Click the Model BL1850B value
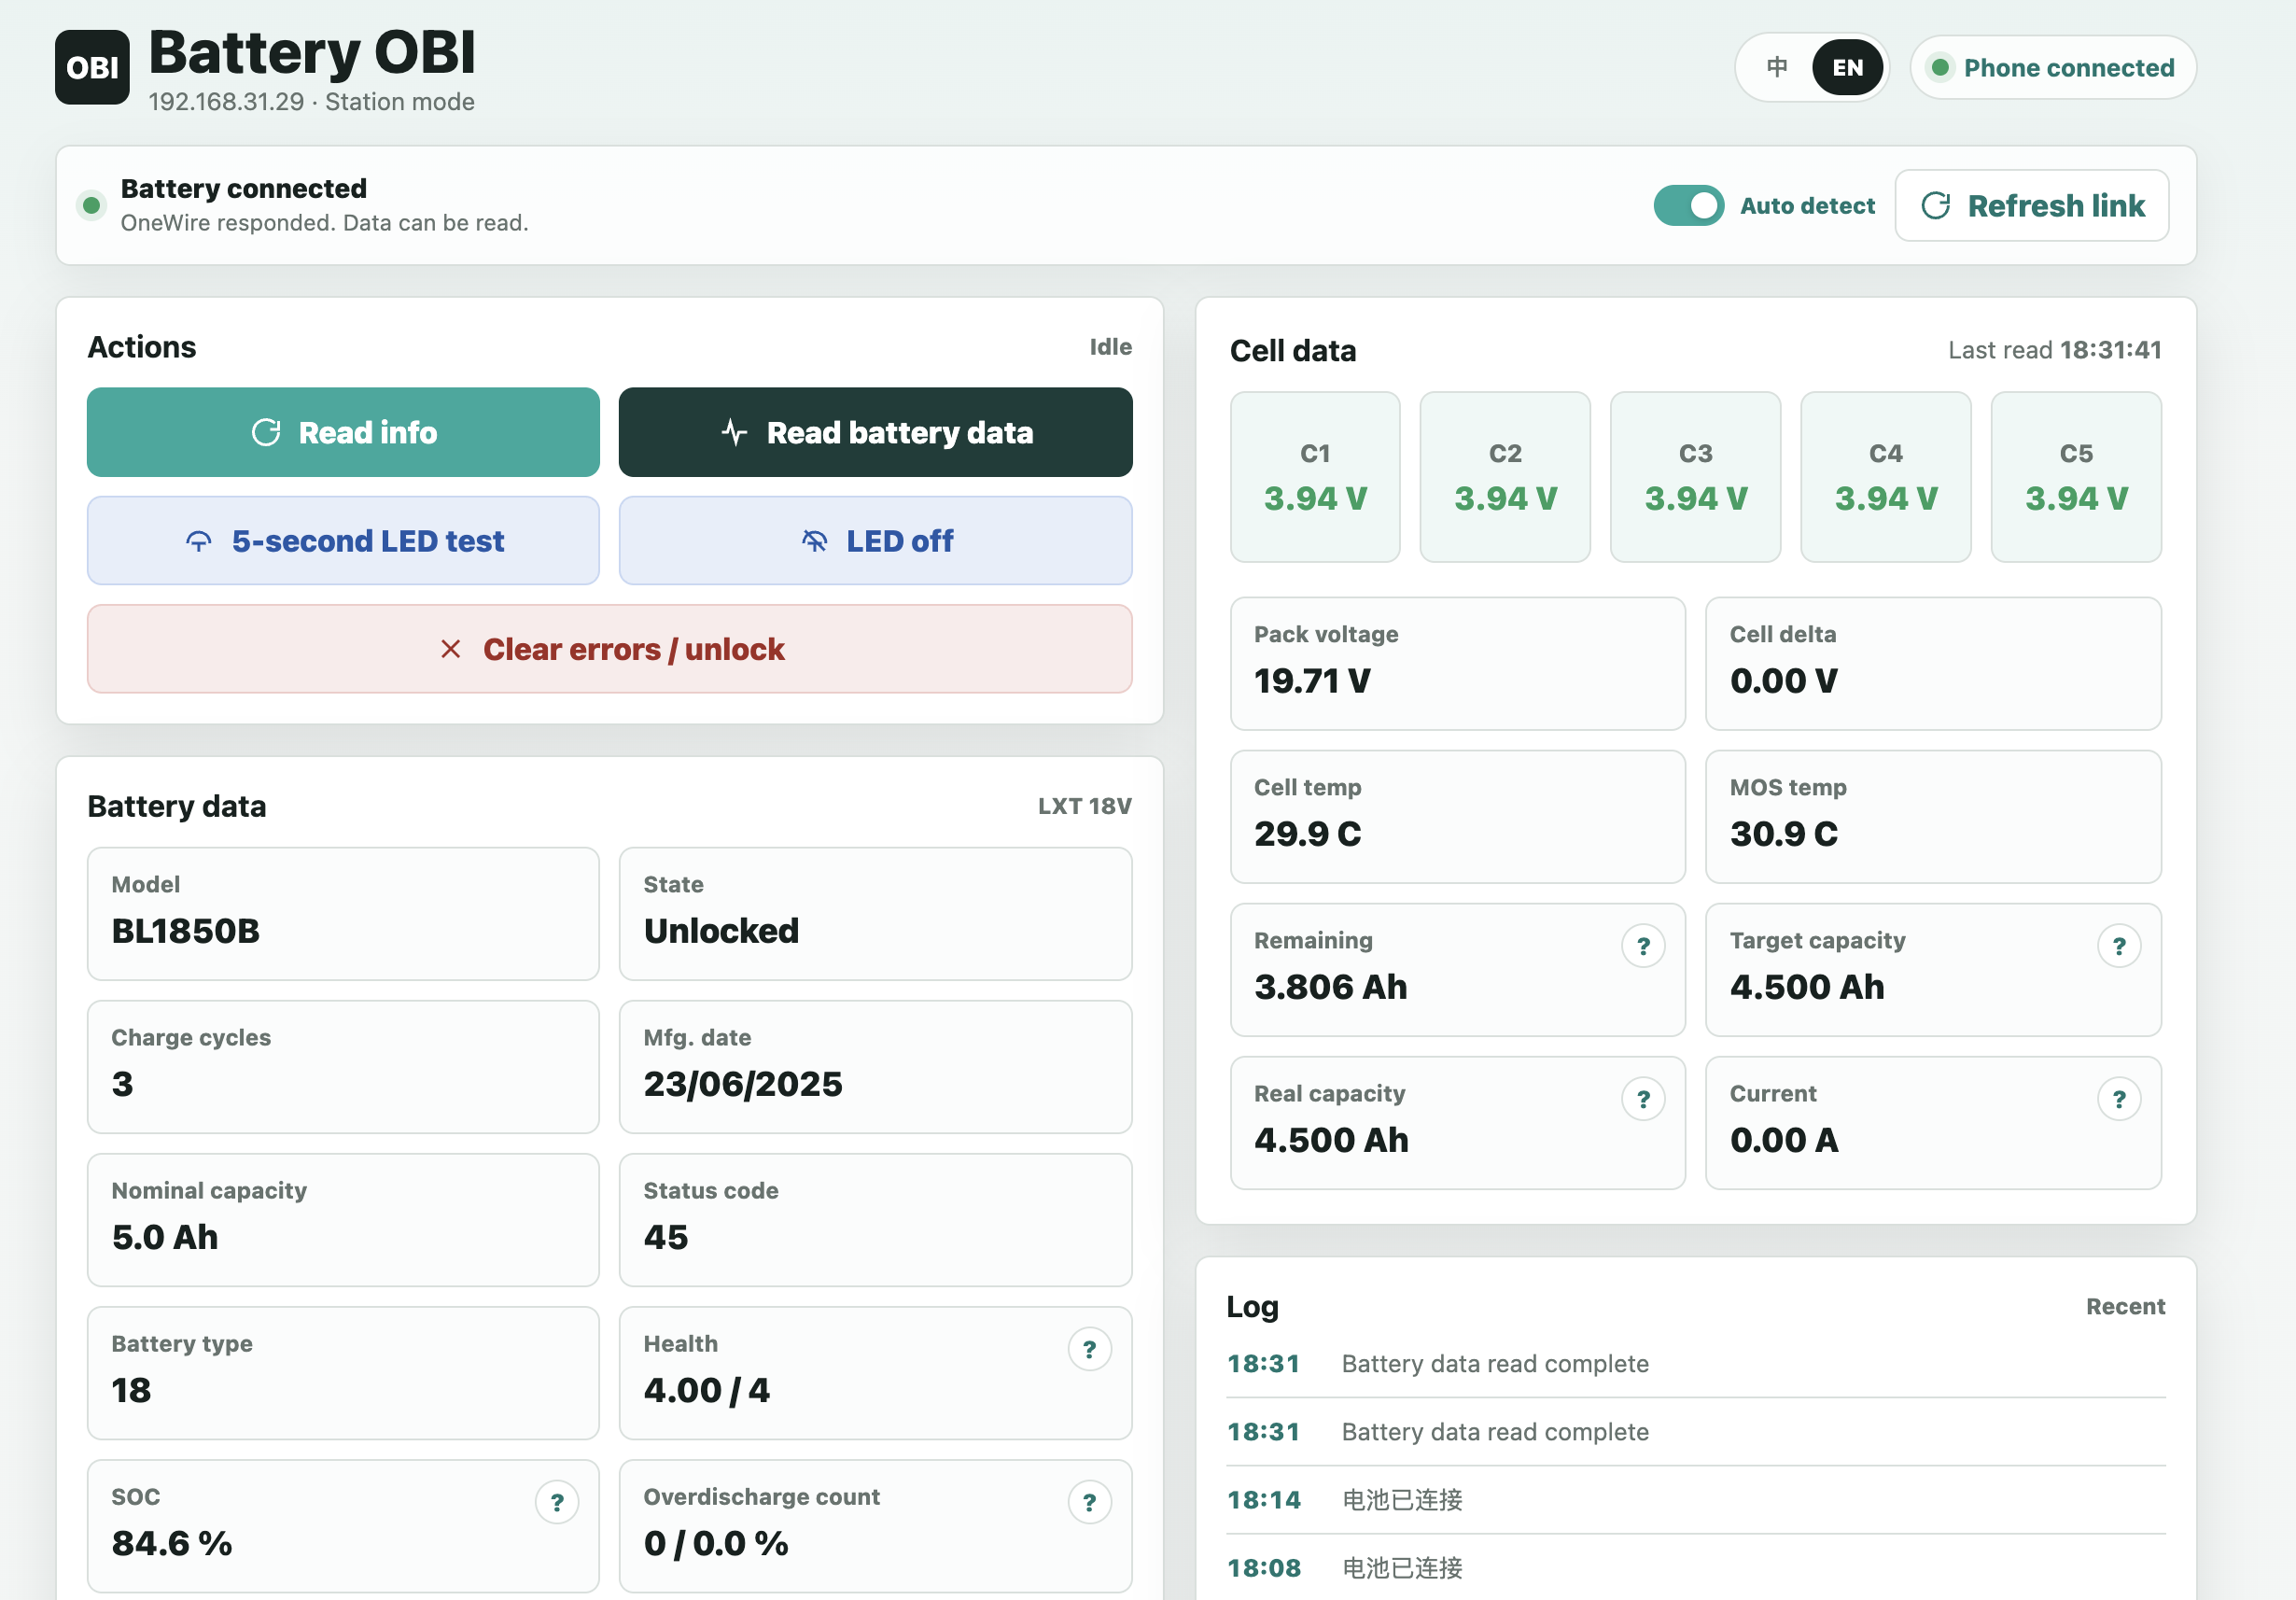The image size is (2296, 1600). [186, 931]
